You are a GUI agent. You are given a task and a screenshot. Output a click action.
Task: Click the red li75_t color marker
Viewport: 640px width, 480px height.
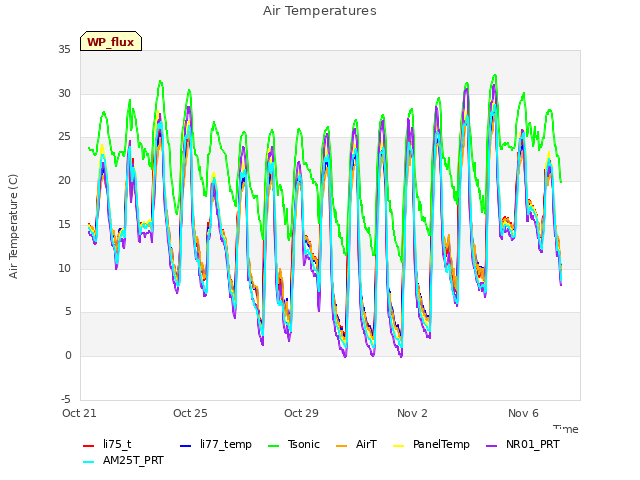click(x=88, y=446)
